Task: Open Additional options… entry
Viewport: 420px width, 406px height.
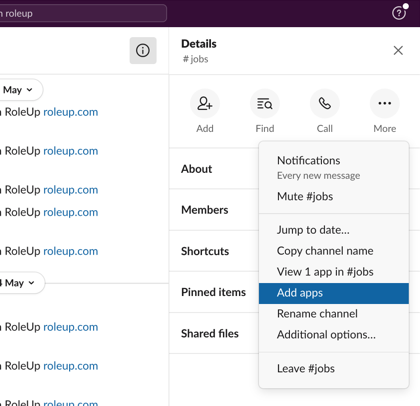Action: 334,335
